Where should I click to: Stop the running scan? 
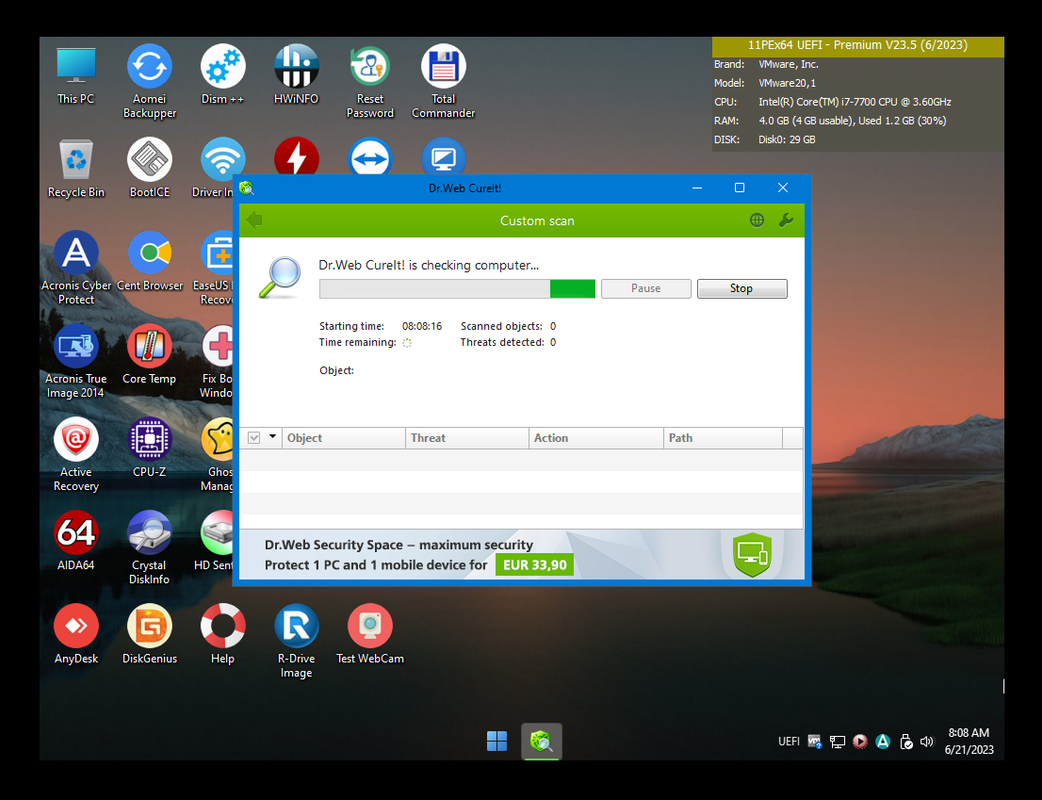[x=742, y=288]
